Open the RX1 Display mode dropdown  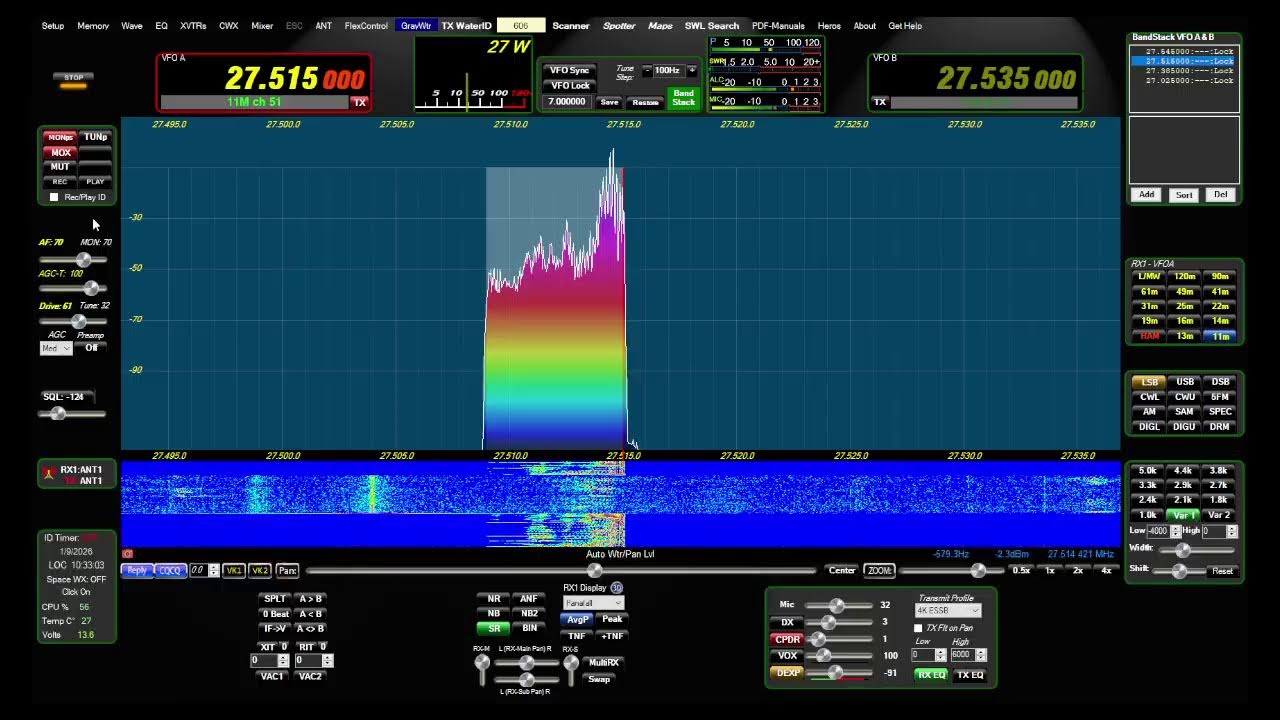click(594, 603)
